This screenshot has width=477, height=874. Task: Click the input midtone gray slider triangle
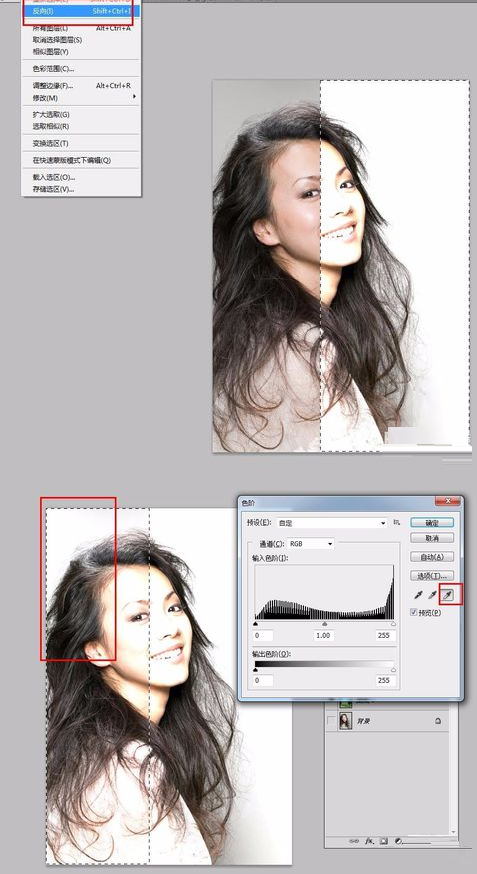point(325,624)
